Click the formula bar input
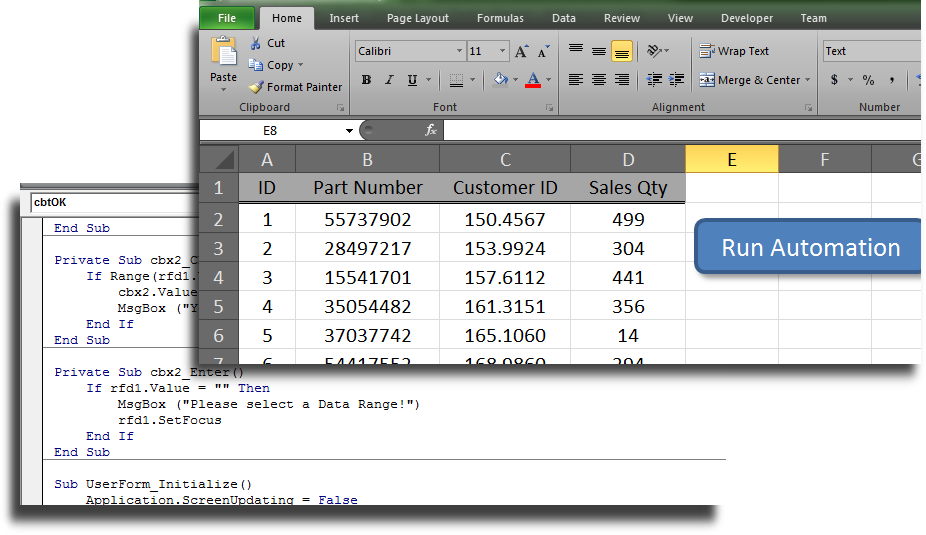This screenshot has height=535, width=926. coord(682,130)
